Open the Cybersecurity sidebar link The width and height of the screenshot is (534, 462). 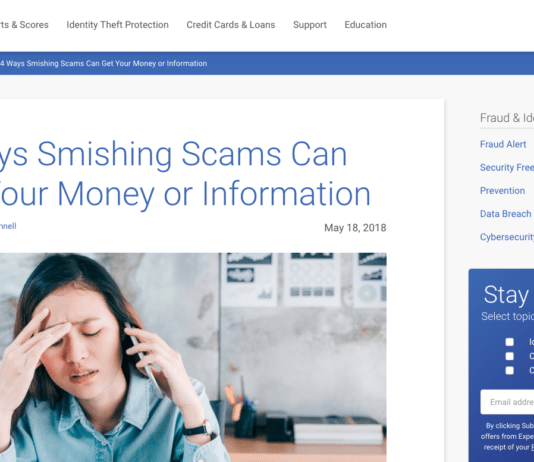click(507, 237)
